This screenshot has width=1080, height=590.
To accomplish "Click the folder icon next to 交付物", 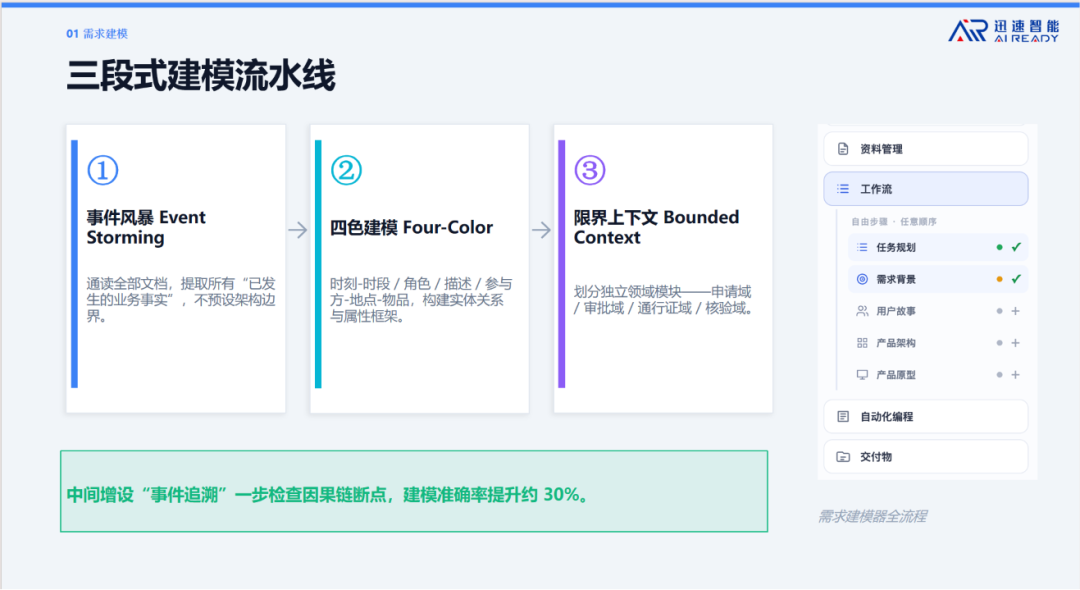I will tap(842, 456).
